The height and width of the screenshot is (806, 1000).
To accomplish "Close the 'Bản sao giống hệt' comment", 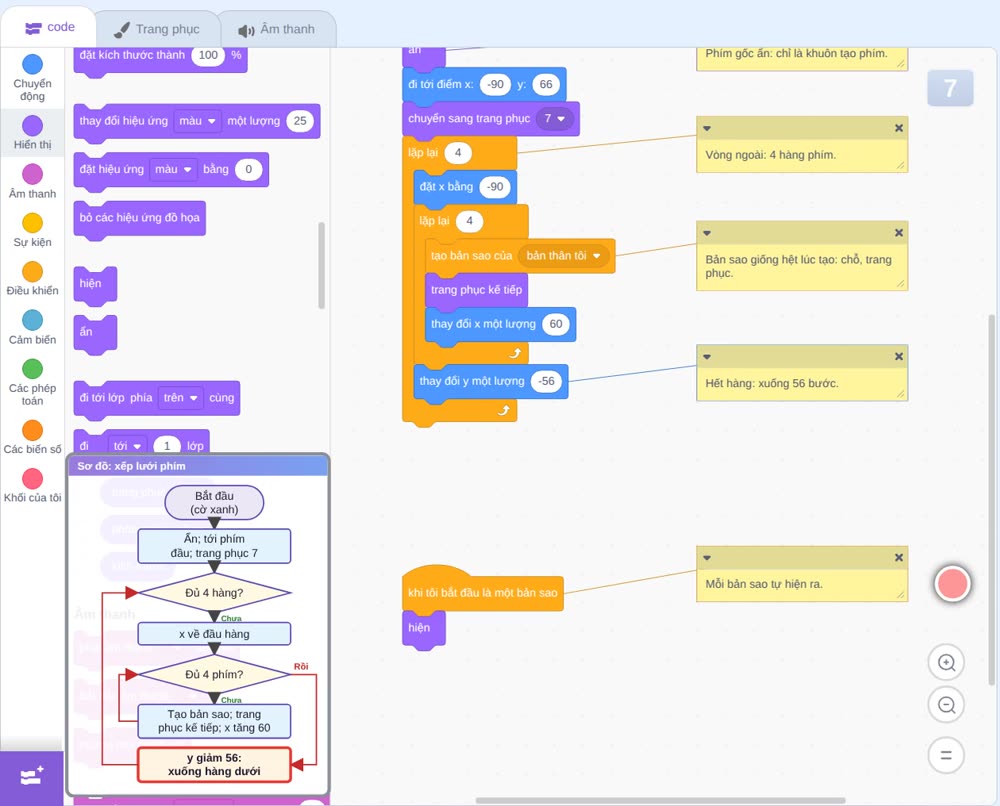I will click(899, 233).
